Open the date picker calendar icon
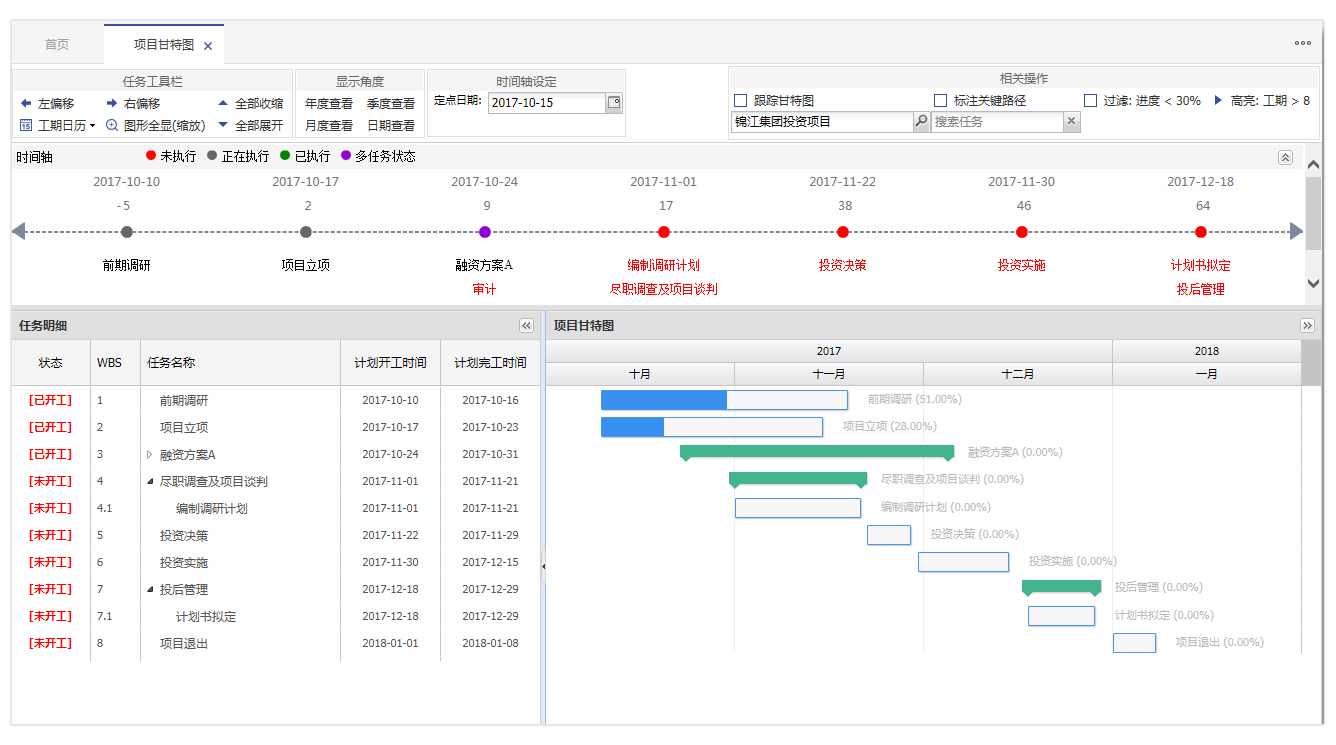 613,102
